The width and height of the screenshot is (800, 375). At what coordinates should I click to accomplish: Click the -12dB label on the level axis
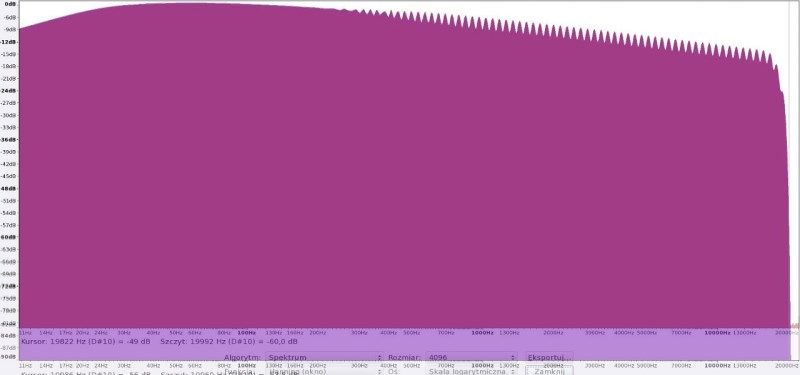coord(9,41)
